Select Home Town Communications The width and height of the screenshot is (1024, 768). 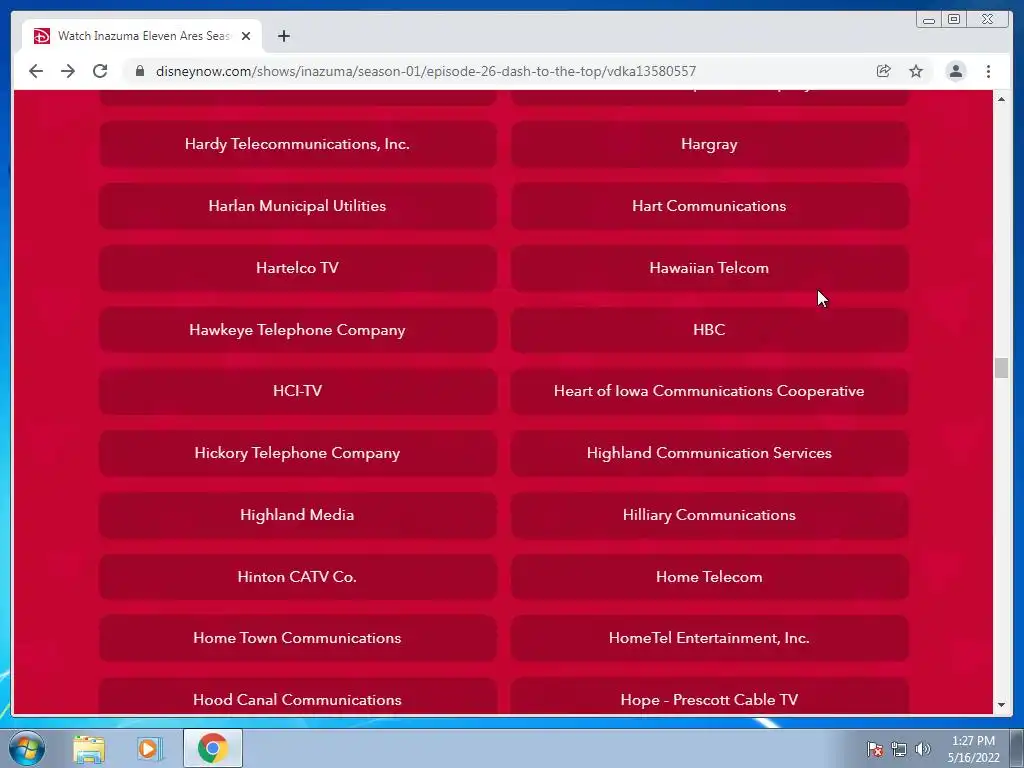[297, 638]
